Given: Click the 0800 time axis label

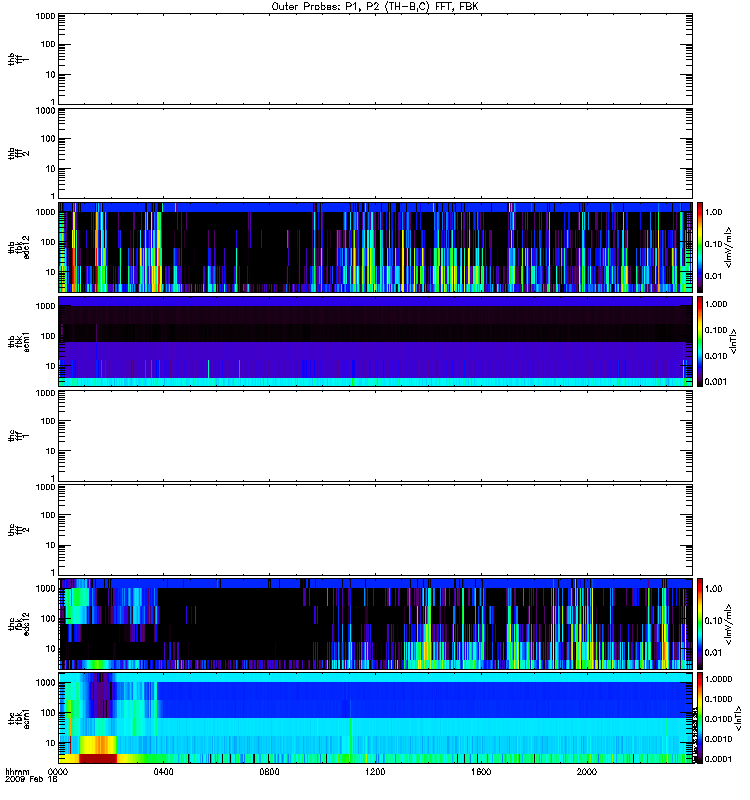Looking at the screenshot, I should click(269, 772).
